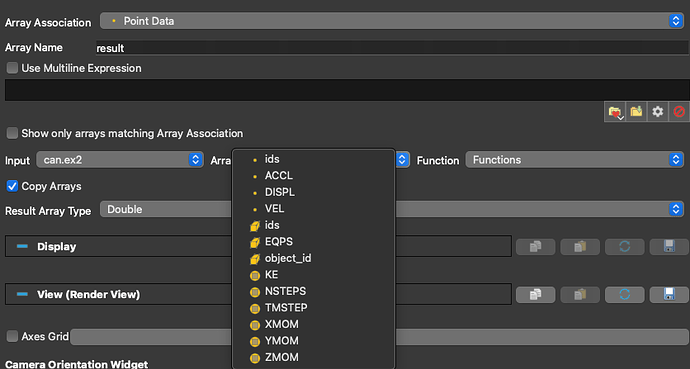Open the Function Functions dropdown

574,160
